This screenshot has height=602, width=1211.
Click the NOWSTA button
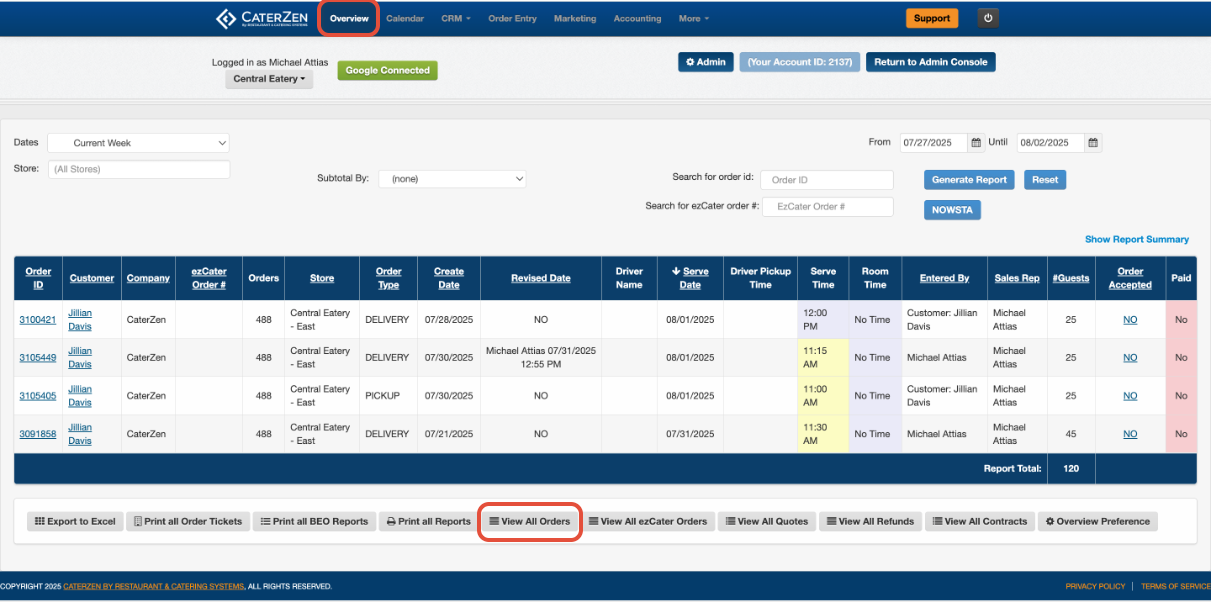pyautogui.click(x=953, y=210)
